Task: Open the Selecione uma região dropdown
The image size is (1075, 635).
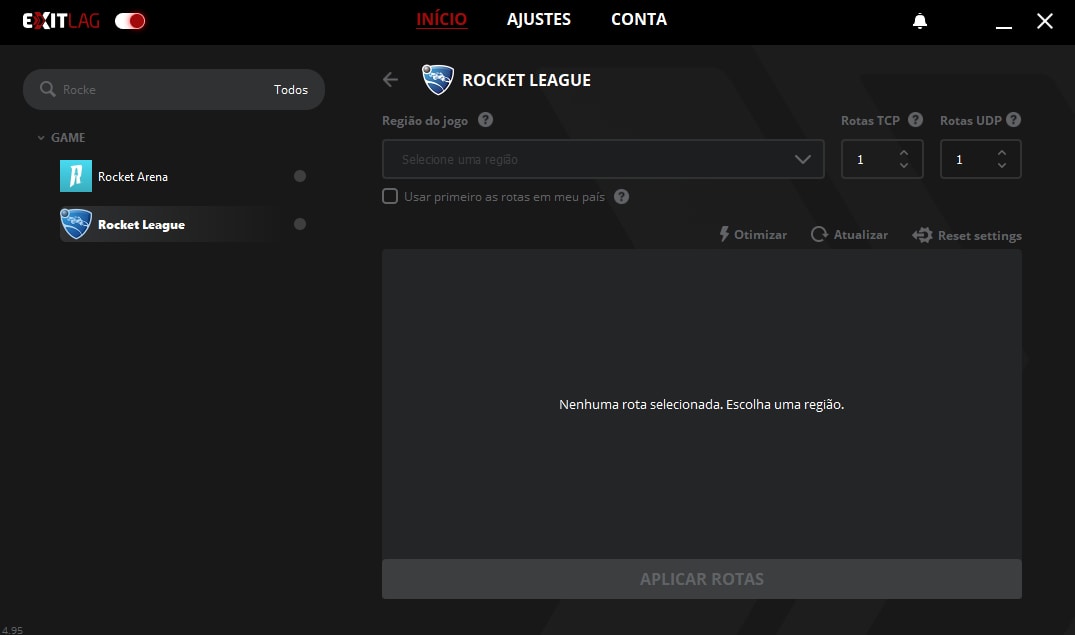Action: pos(603,159)
